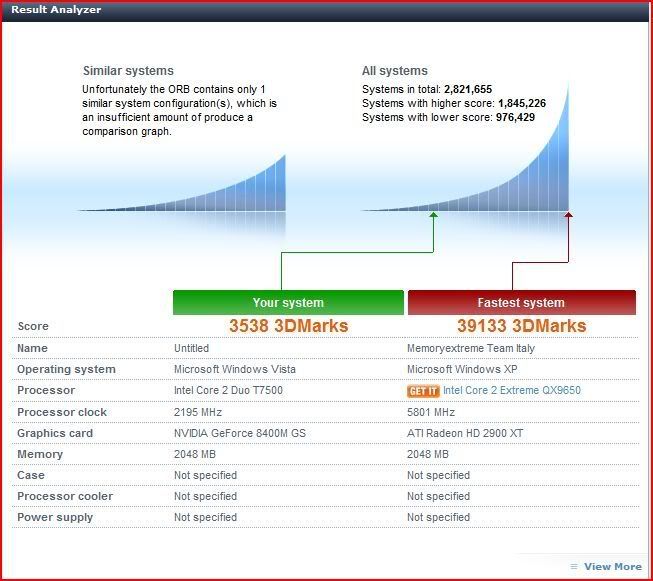This screenshot has width=653, height=581.
Task: Click ATI Radeon HD 2900 XT entry
Action: (x=465, y=433)
